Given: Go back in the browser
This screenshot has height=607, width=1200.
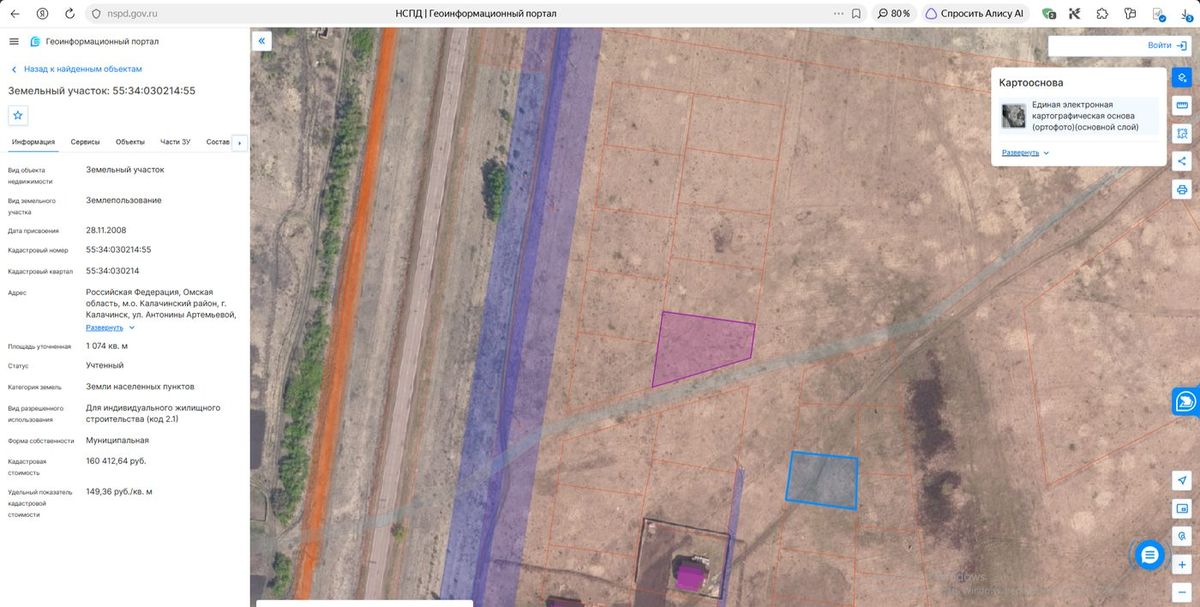Looking at the screenshot, I should (14, 14).
